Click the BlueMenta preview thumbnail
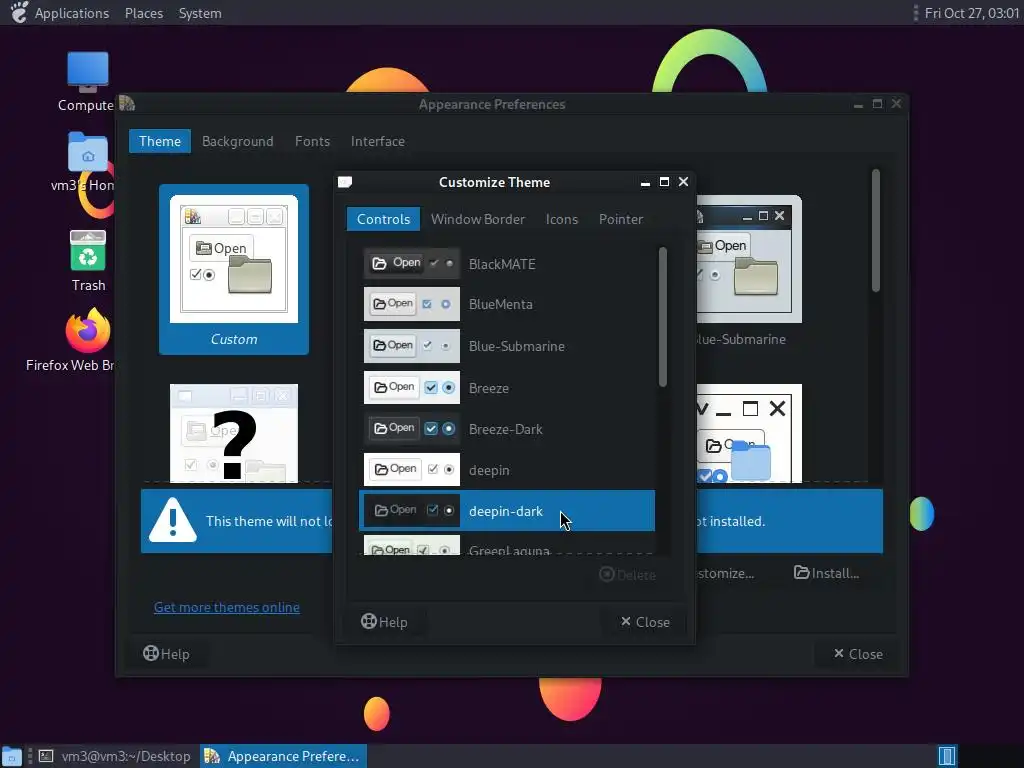The height and width of the screenshot is (768, 1024). pyautogui.click(x=411, y=304)
